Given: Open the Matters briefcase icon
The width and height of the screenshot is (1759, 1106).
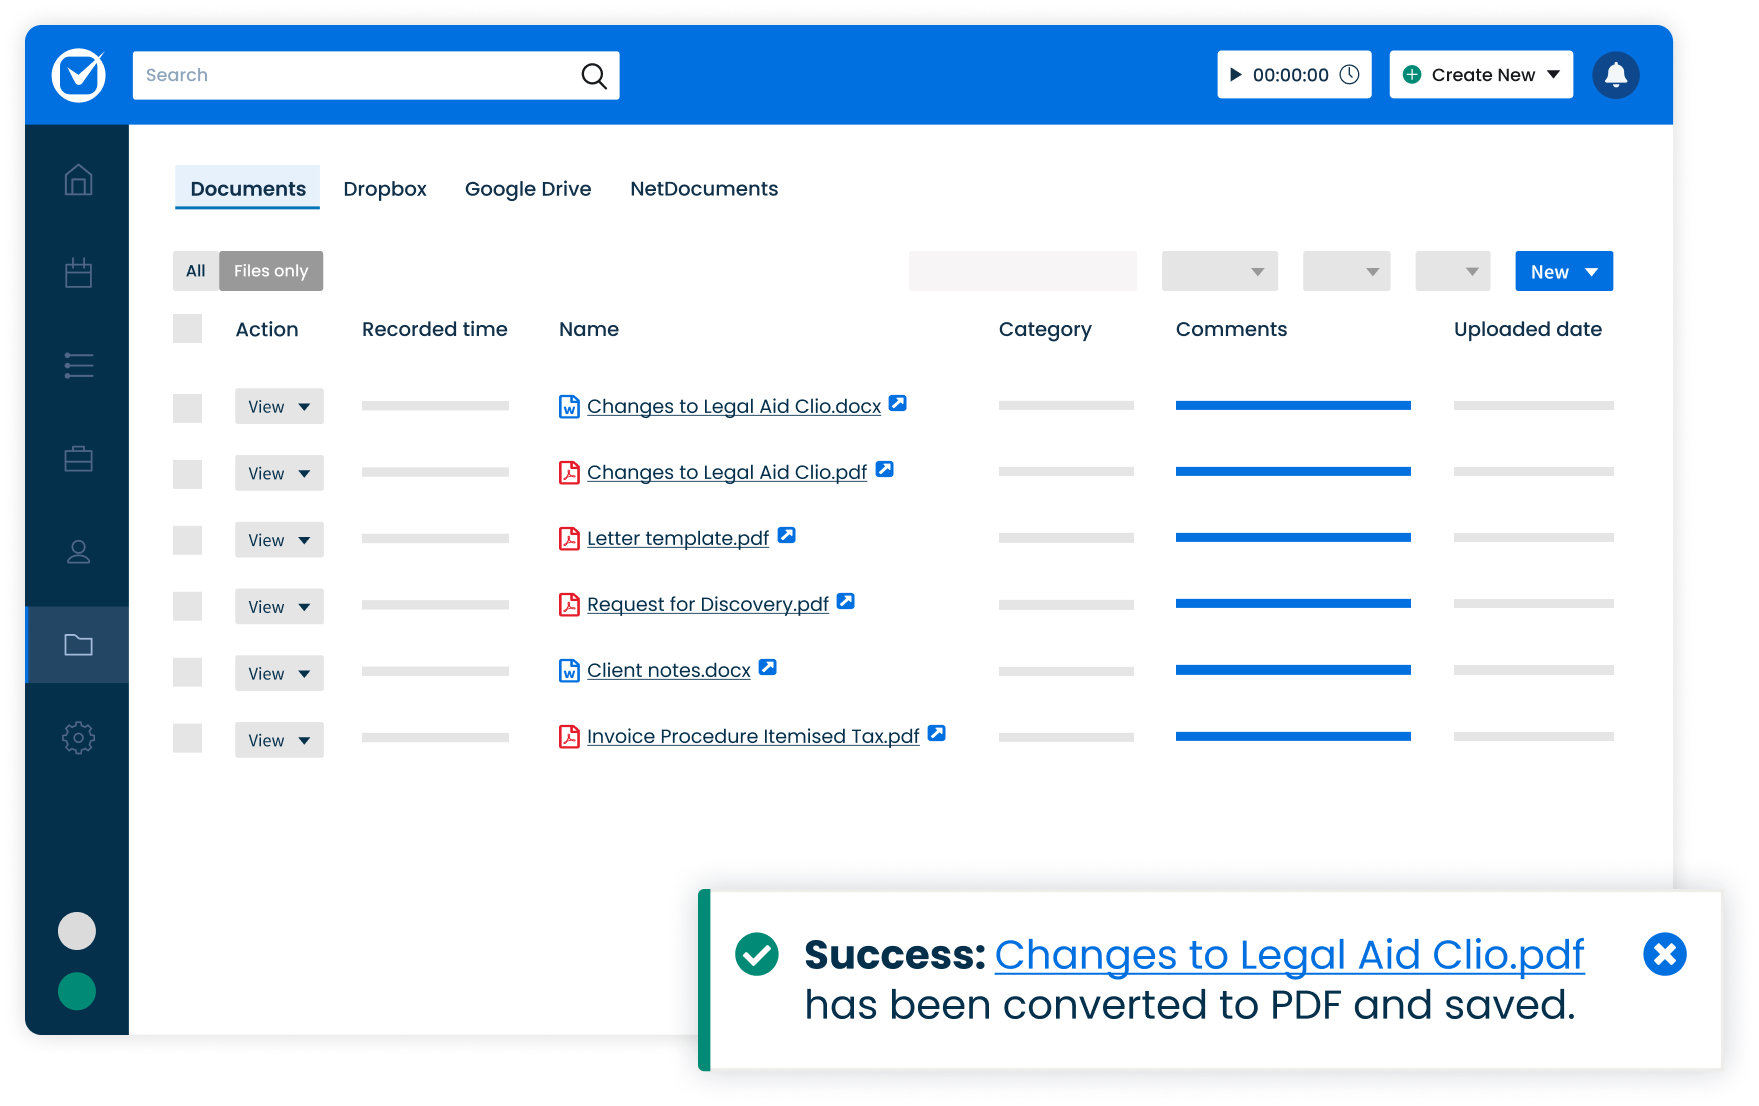Looking at the screenshot, I should pos(77,459).
